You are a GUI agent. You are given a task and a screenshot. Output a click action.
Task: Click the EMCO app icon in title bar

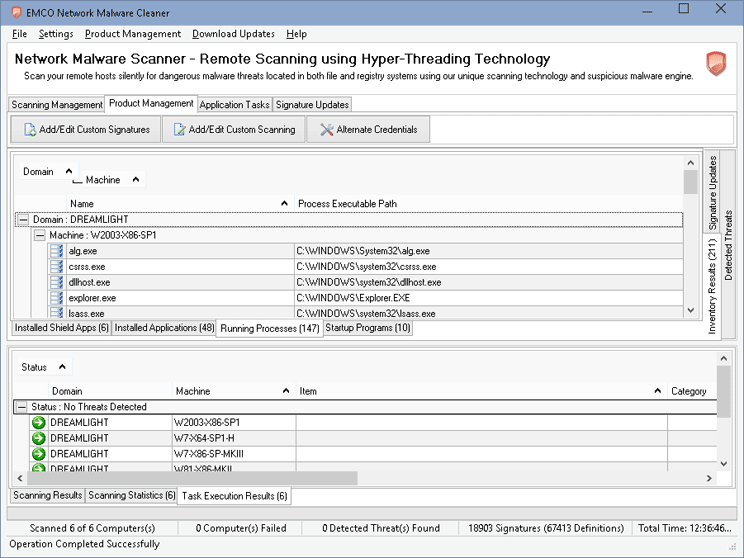click(x=17, y=12)
